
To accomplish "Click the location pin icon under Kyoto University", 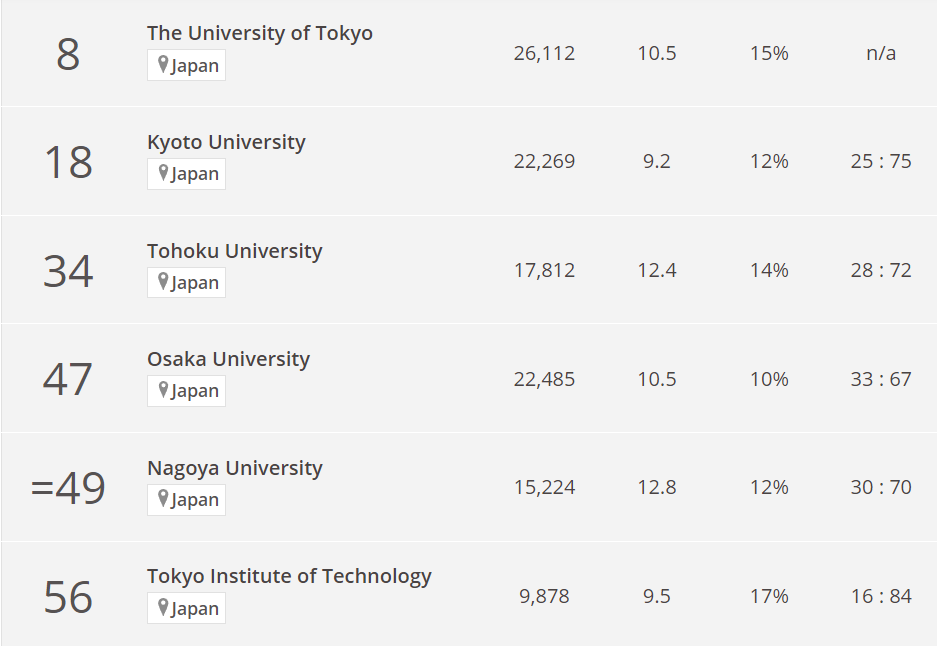I will coord(163,173).
